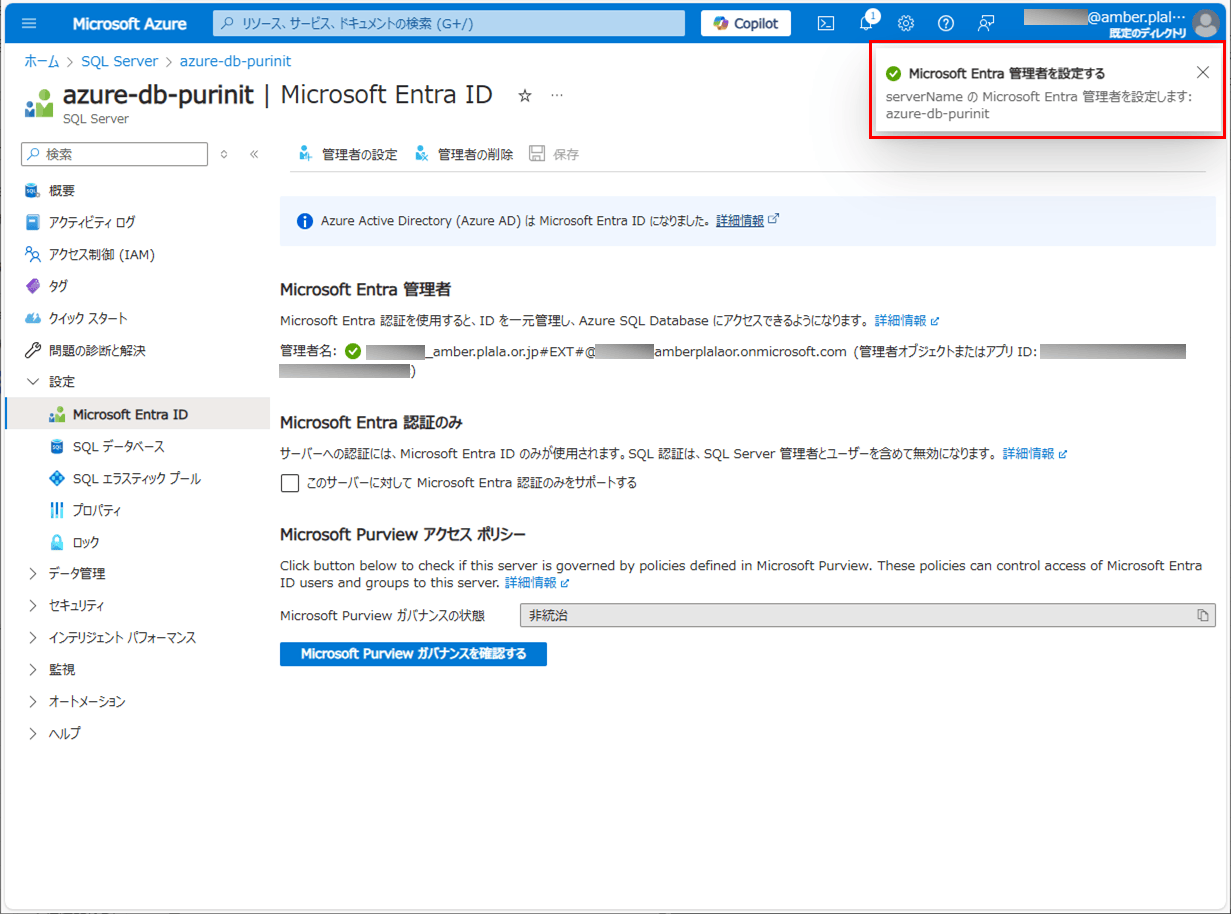The height and width of the screenshot is (914, 1231).
Task: Collapse the 設定 section in sidebar
Action: tap(34, 382)
